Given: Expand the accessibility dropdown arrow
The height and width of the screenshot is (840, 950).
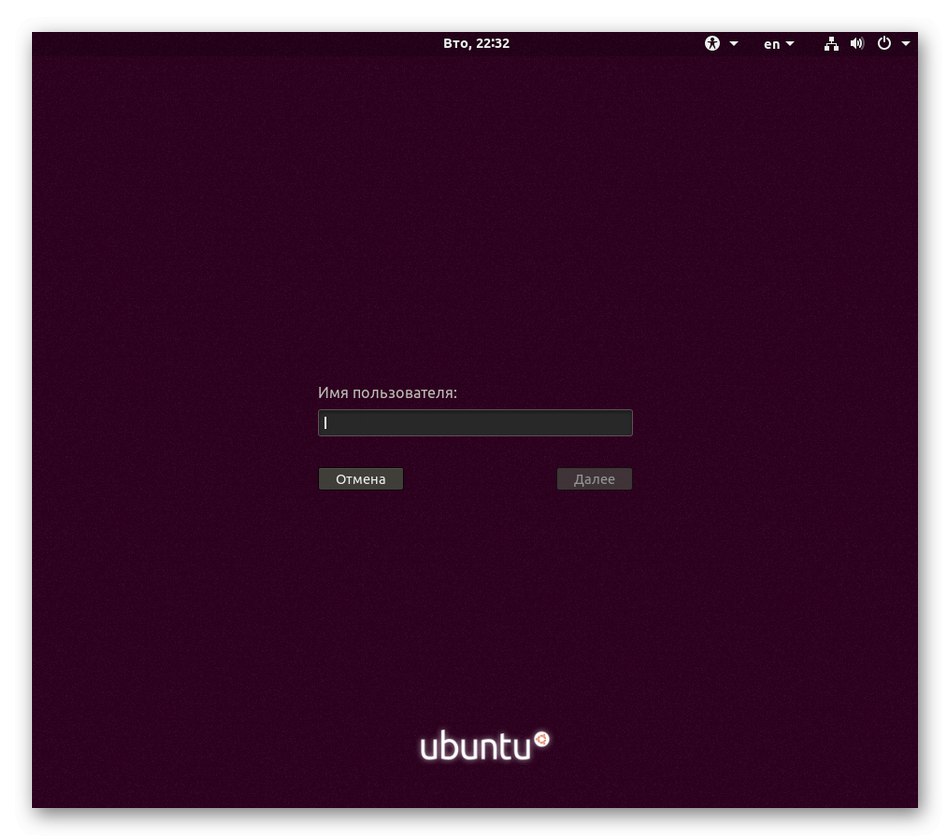Looking at the screenshot, I should [734, 44].
